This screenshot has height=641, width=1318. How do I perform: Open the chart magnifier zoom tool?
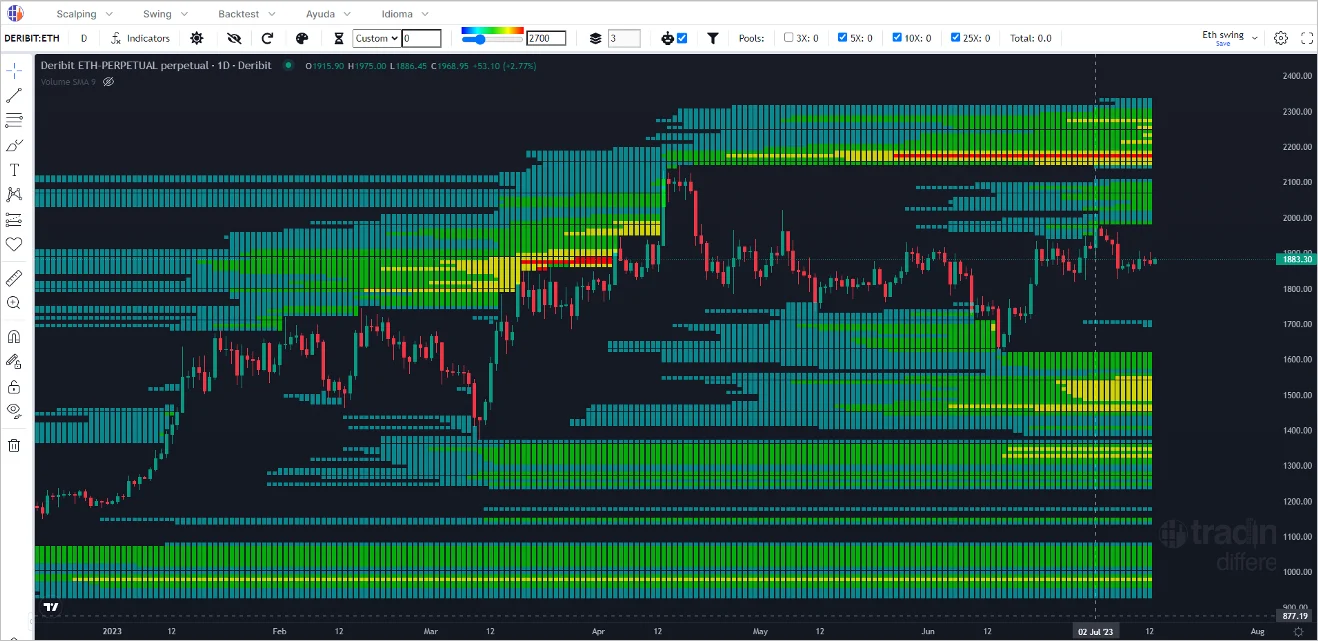[14, 303]
